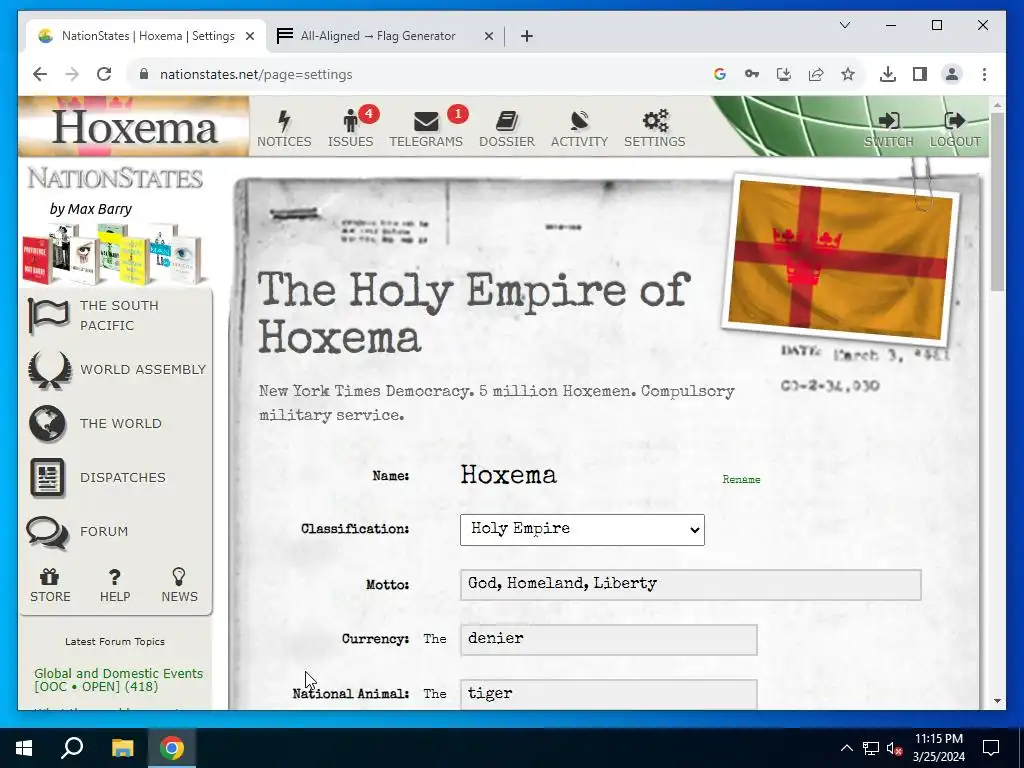Click into the Motto field
The height and width of the screenshot is (768, 1024).
pyautogui.click(x=690, y=584)
